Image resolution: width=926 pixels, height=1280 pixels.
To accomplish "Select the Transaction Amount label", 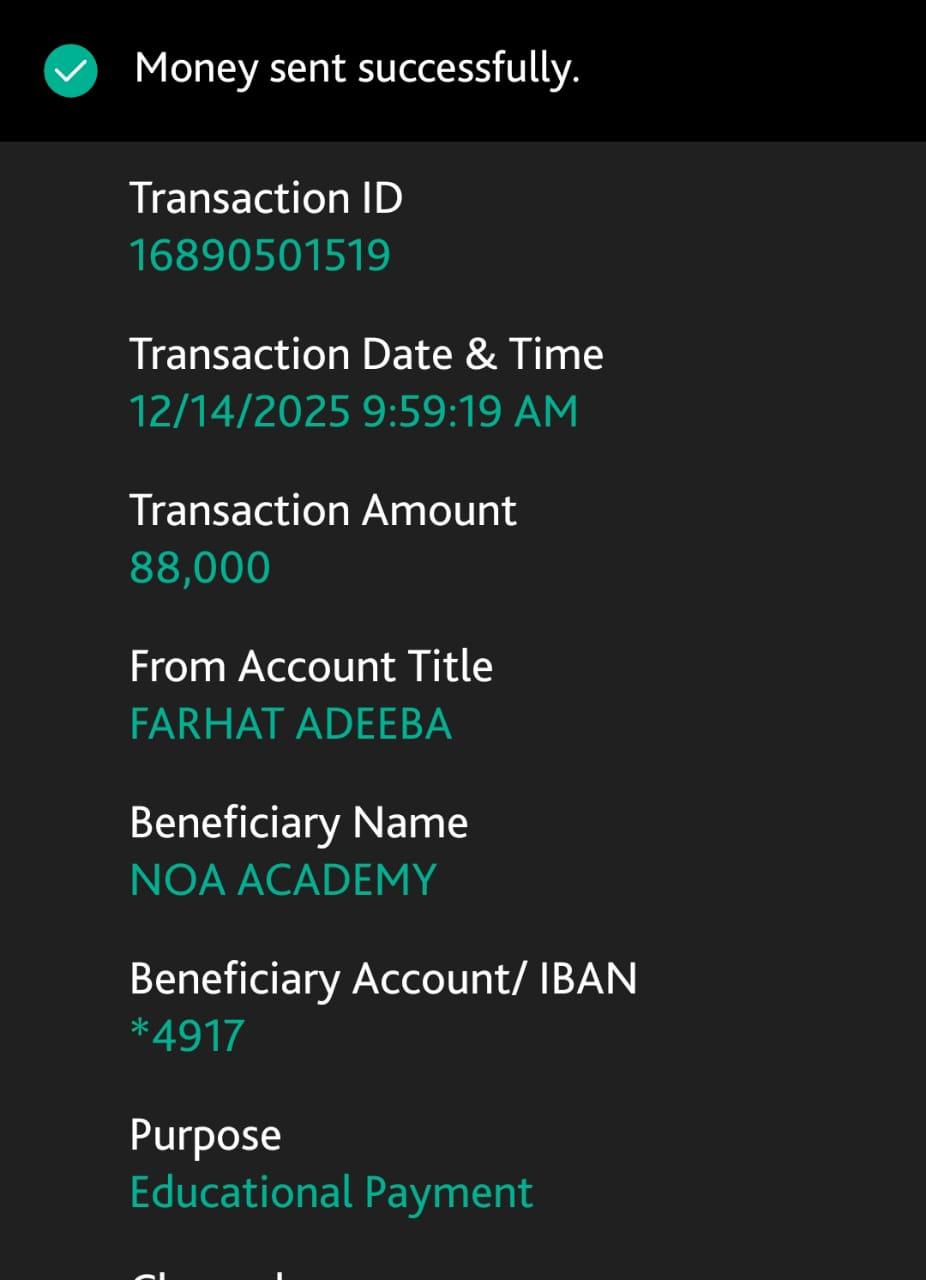I will coord(323,510).
